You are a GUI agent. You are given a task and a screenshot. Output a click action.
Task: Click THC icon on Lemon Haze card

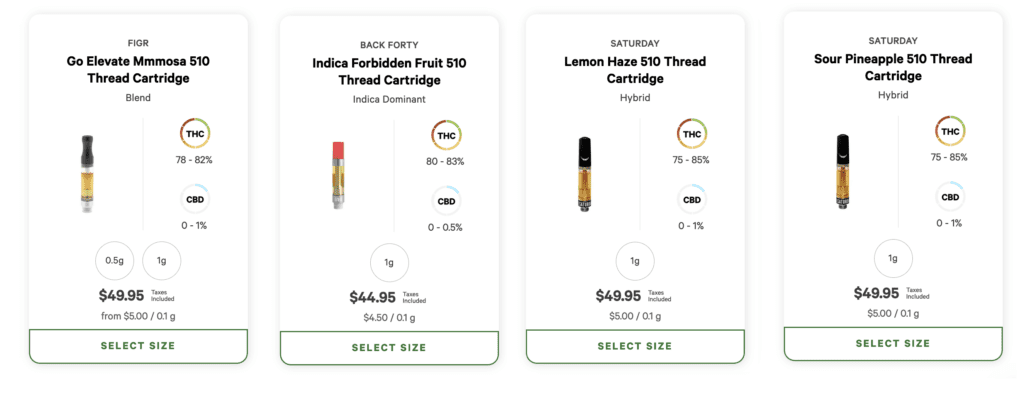[x=691, y=133]
